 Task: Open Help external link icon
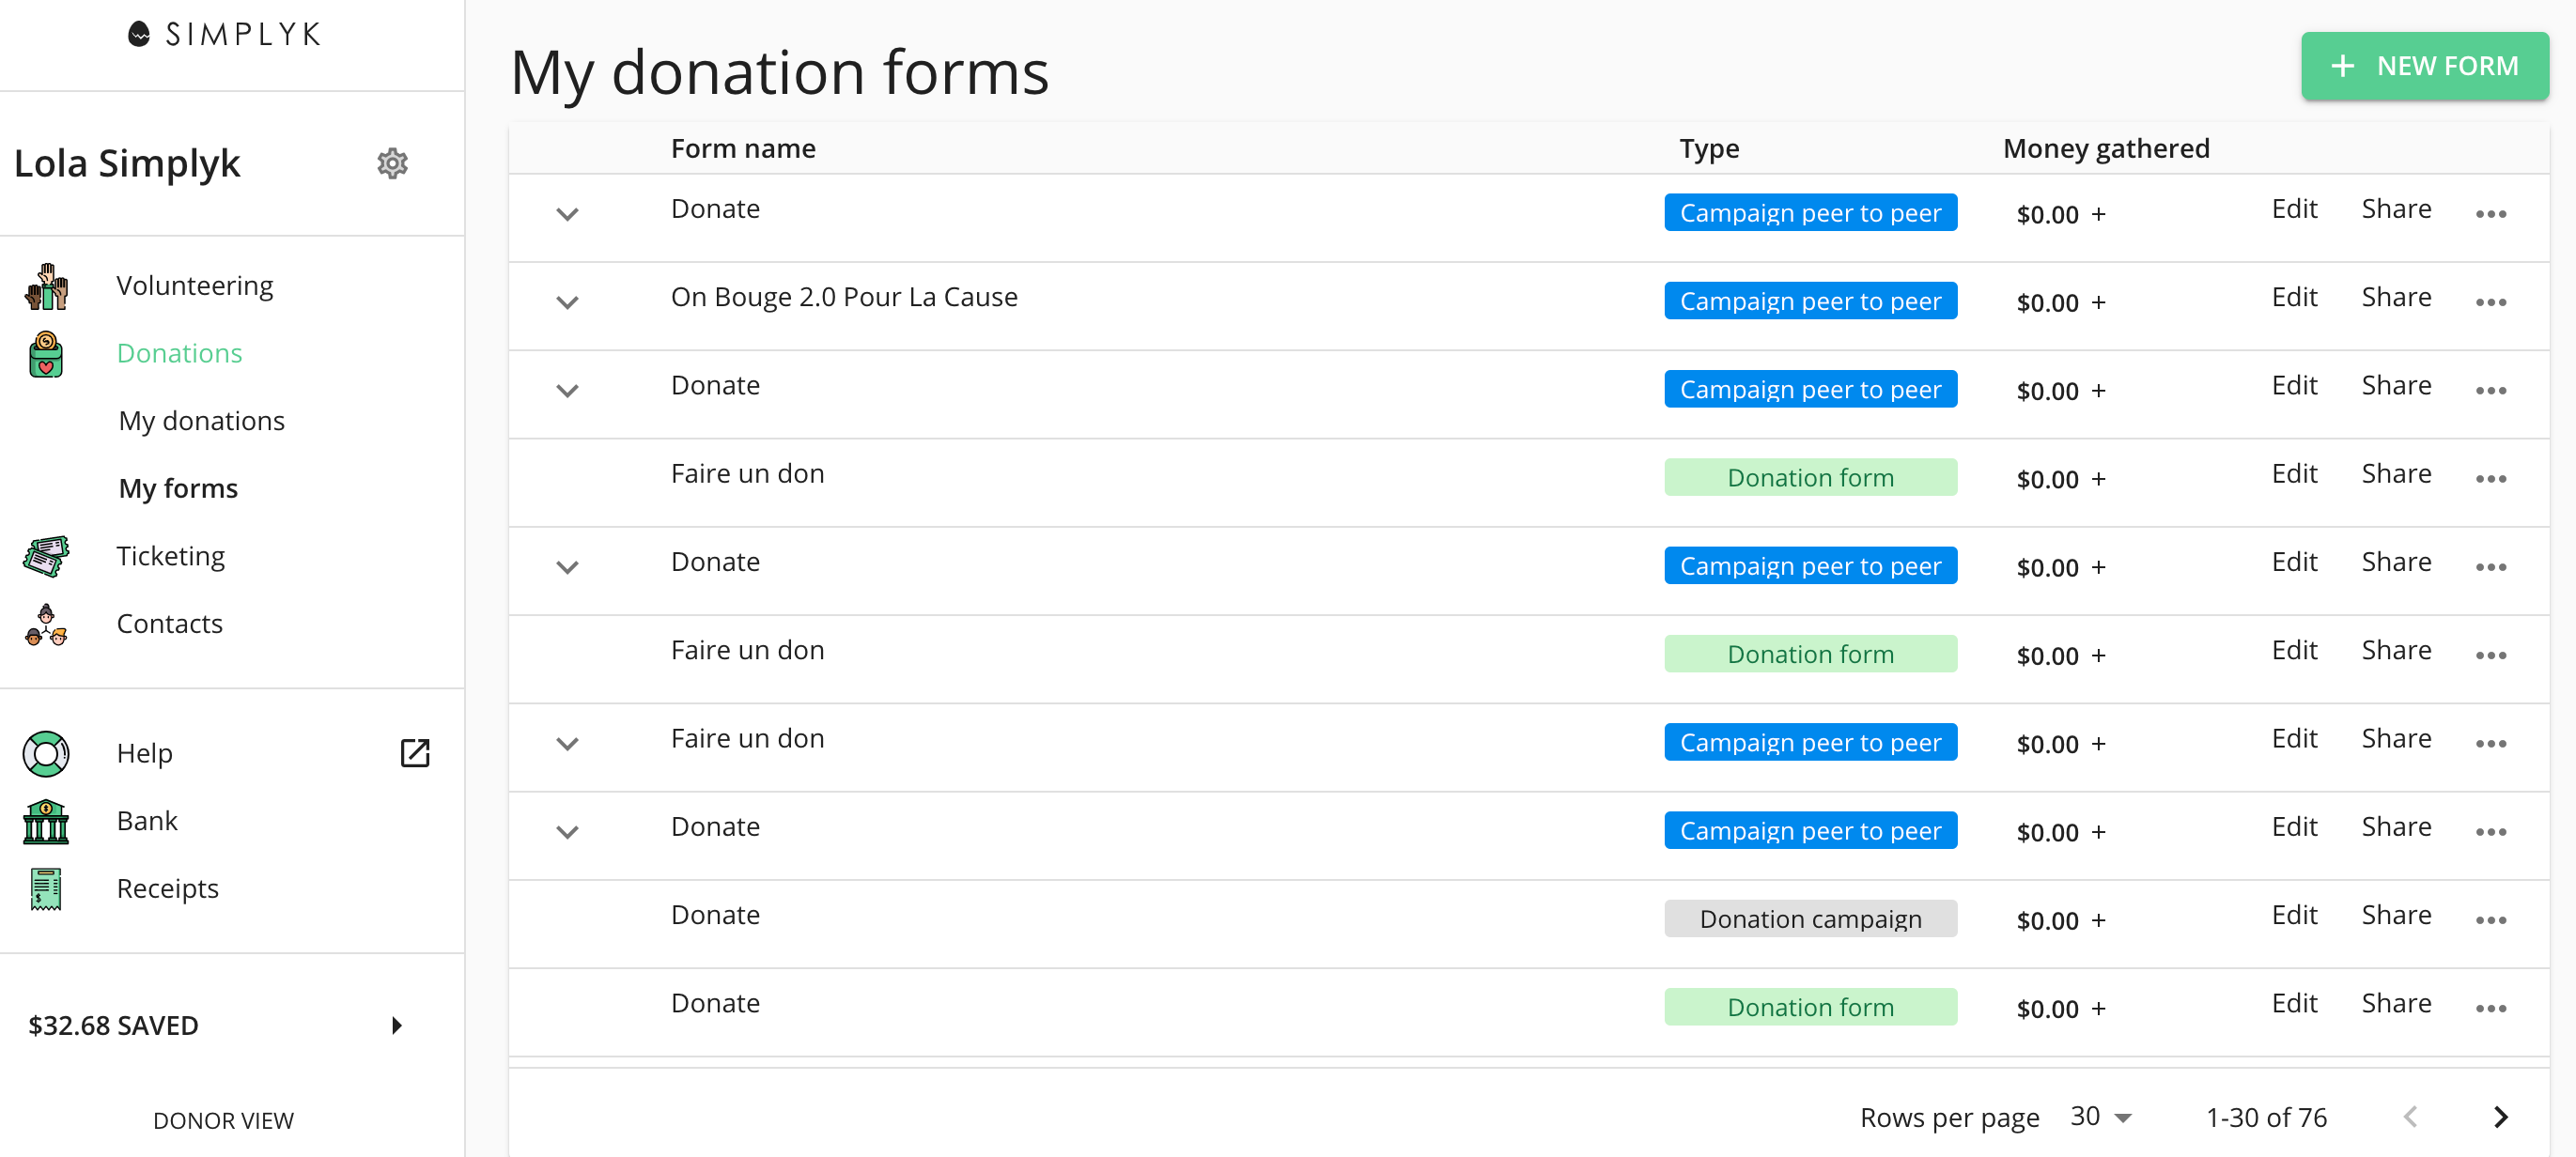tap(414, 753)
